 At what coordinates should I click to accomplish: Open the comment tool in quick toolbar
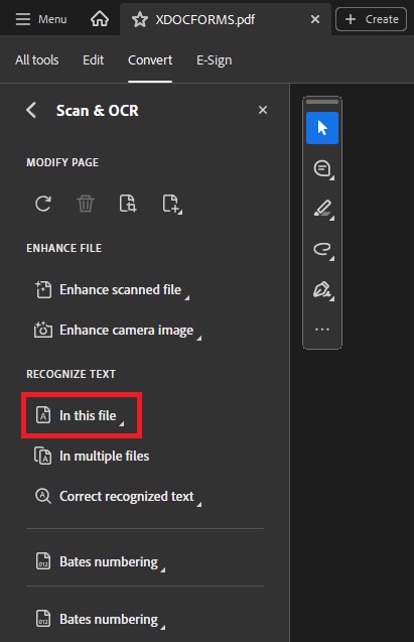tap(323, 169)
